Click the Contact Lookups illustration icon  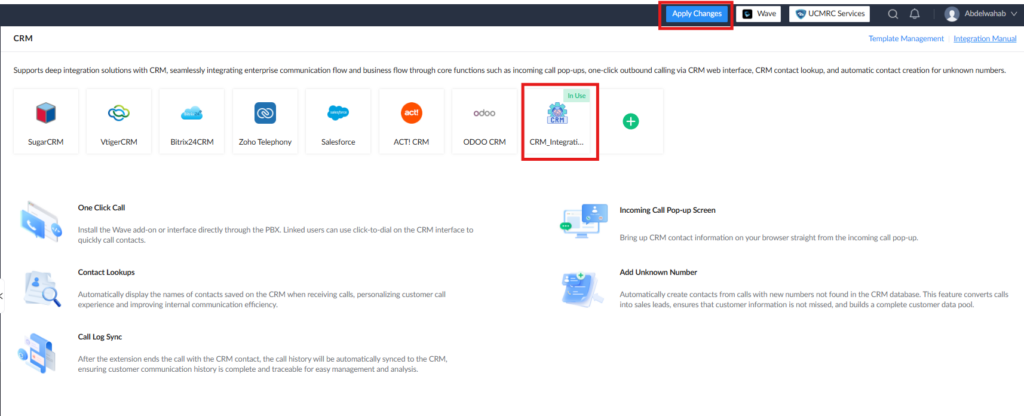[x=41, y=288]
